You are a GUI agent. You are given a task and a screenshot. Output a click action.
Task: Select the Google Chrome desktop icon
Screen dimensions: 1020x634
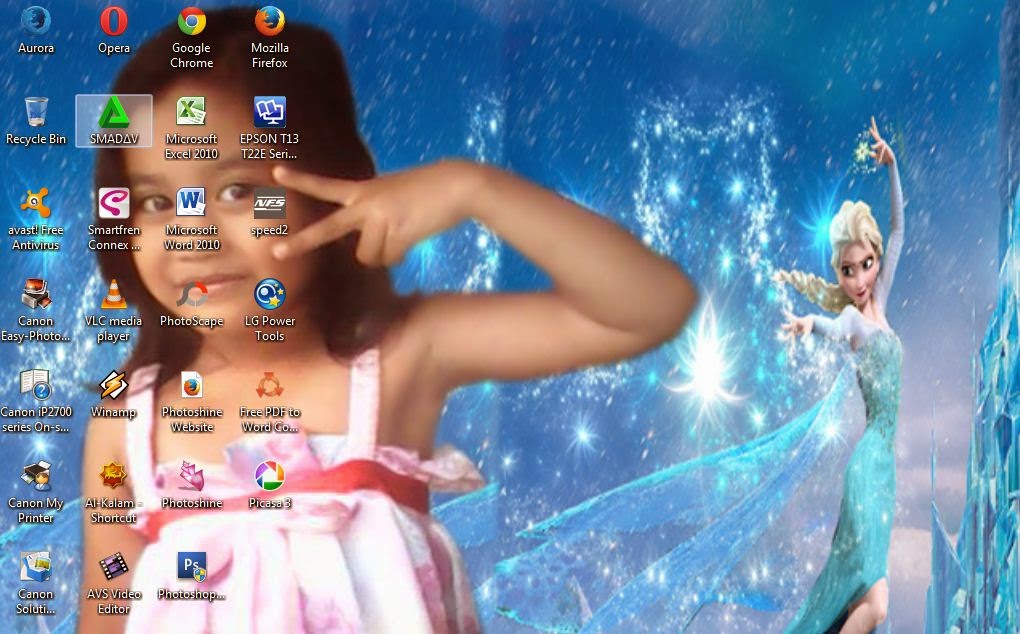tap(192, 21)
